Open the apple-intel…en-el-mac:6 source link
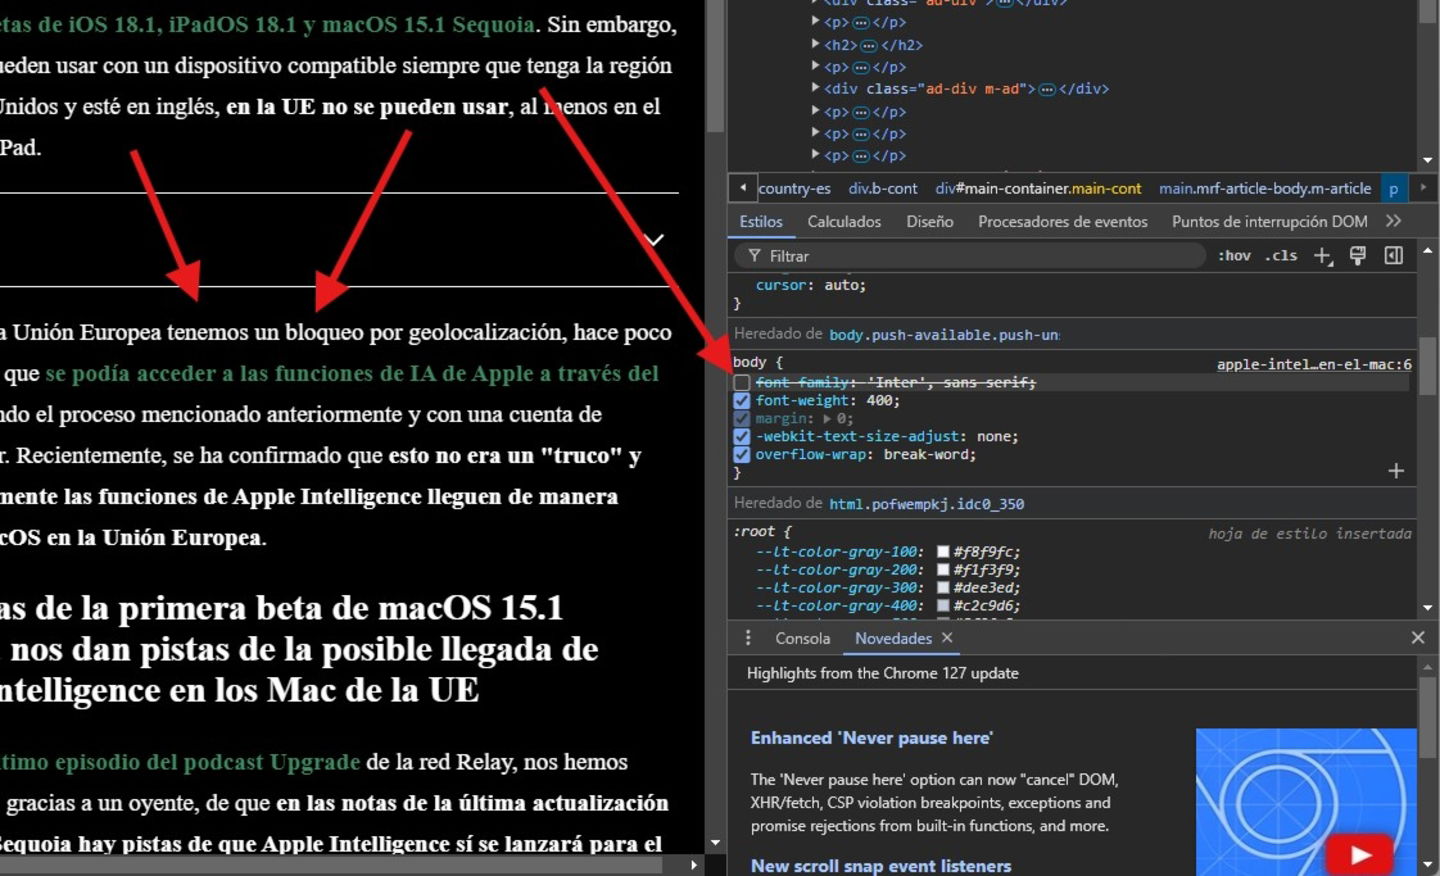Image resolution: width=1440 pixels, height=876 pixels. [x=1314, y=364]
